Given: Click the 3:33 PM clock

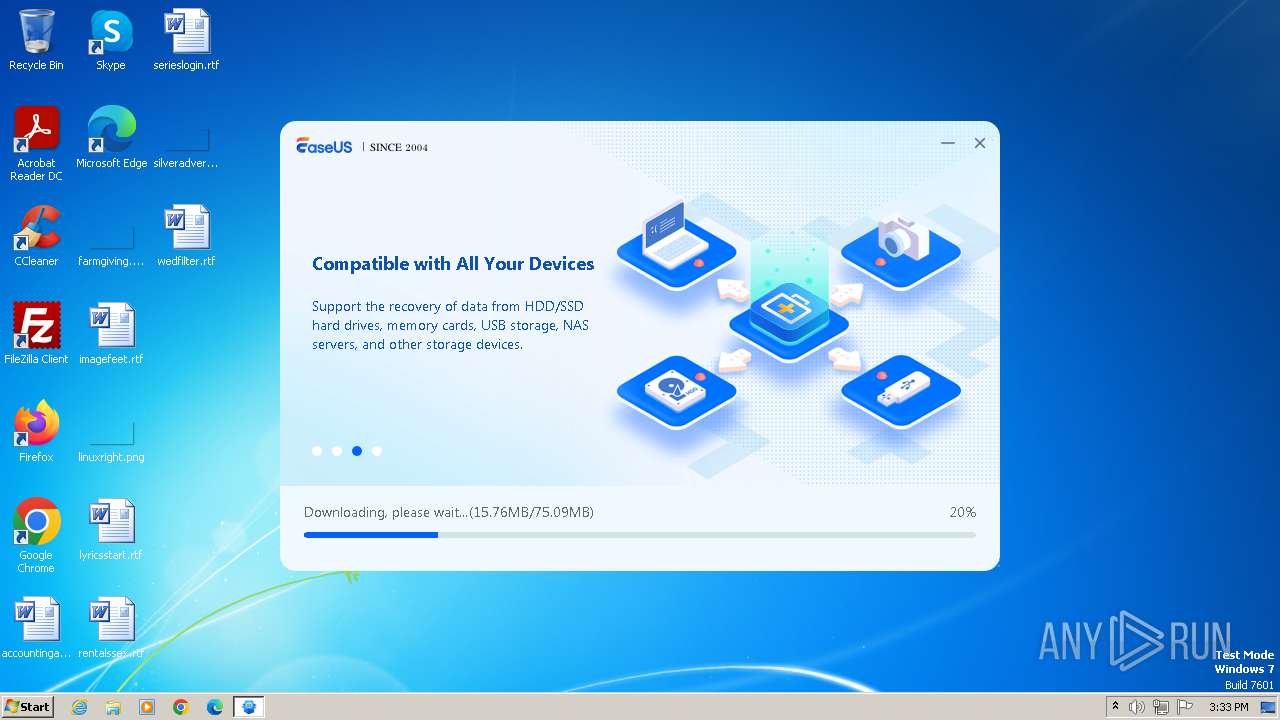Looking at the screenshot, I should [1229, 707].
